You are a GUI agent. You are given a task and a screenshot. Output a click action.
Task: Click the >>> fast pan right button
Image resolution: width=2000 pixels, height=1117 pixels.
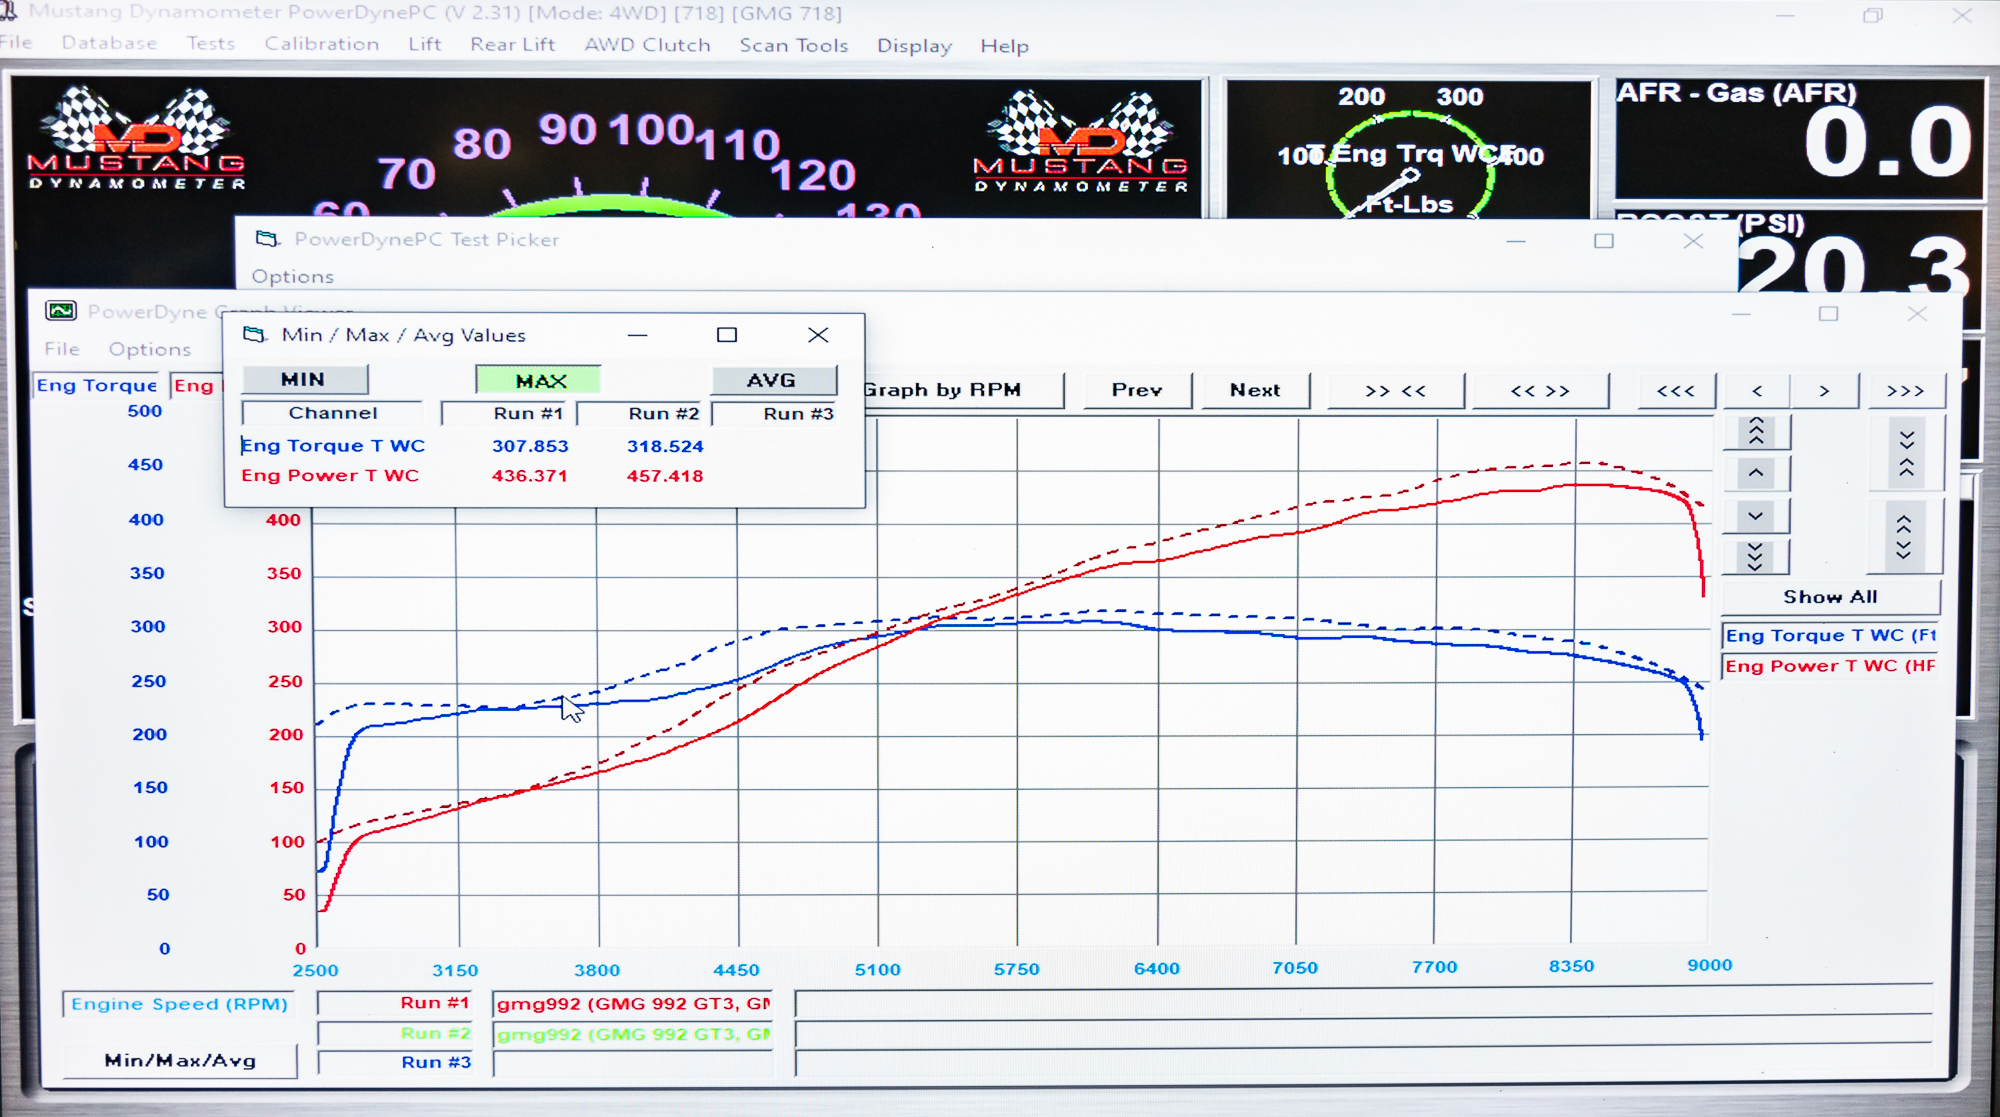tap(1906, 391)
